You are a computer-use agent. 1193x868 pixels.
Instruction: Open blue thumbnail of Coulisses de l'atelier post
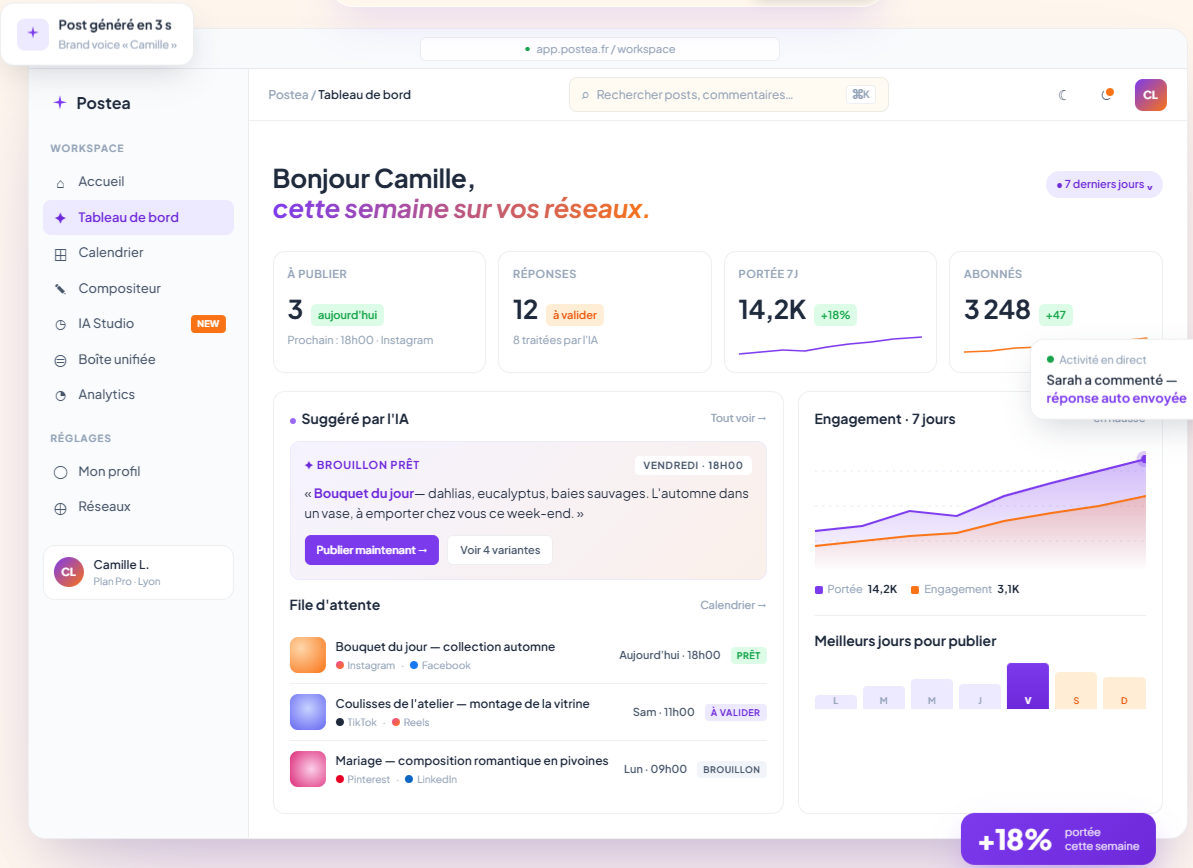[308, 712]
